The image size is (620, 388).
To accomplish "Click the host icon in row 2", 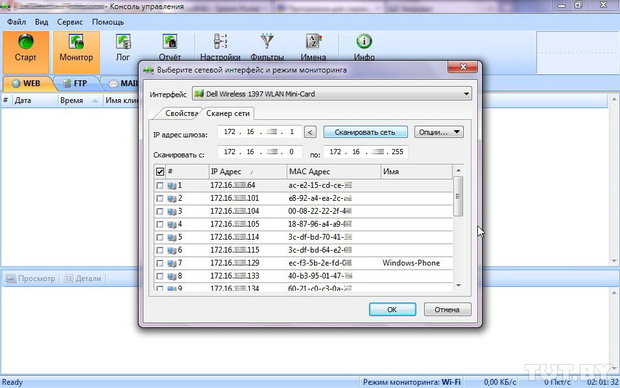I will coord(172,199).
